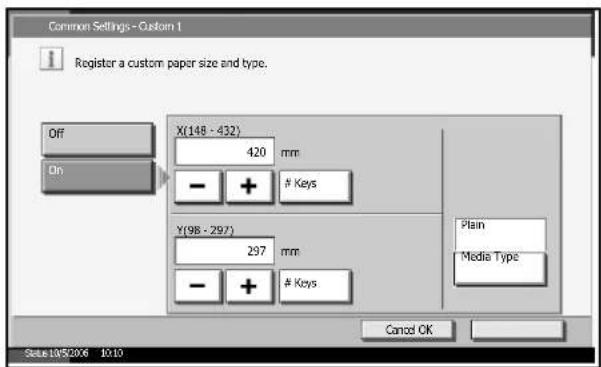The height and width of the screenshot is (367, 601).
Task: Click the mm unit beside Y value
Action: pos(290,252)
